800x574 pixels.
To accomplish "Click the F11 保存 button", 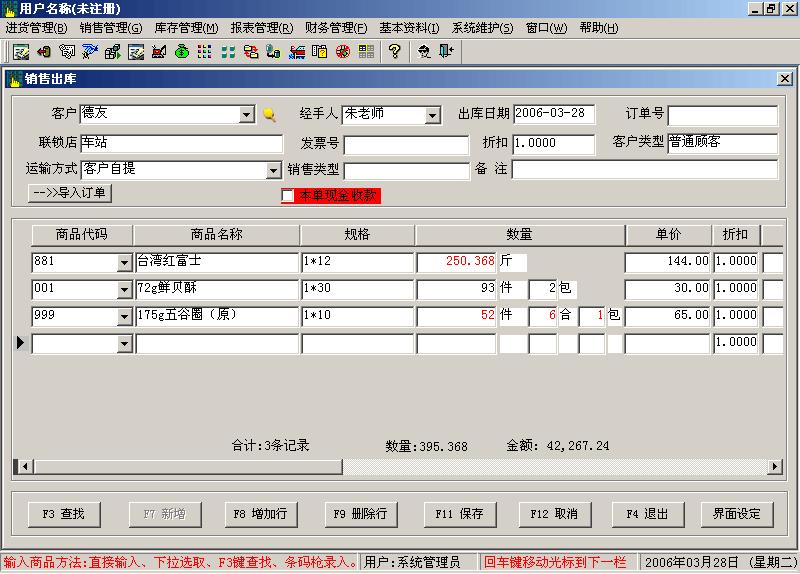I will pyautogui.click(x=460, y=514).
